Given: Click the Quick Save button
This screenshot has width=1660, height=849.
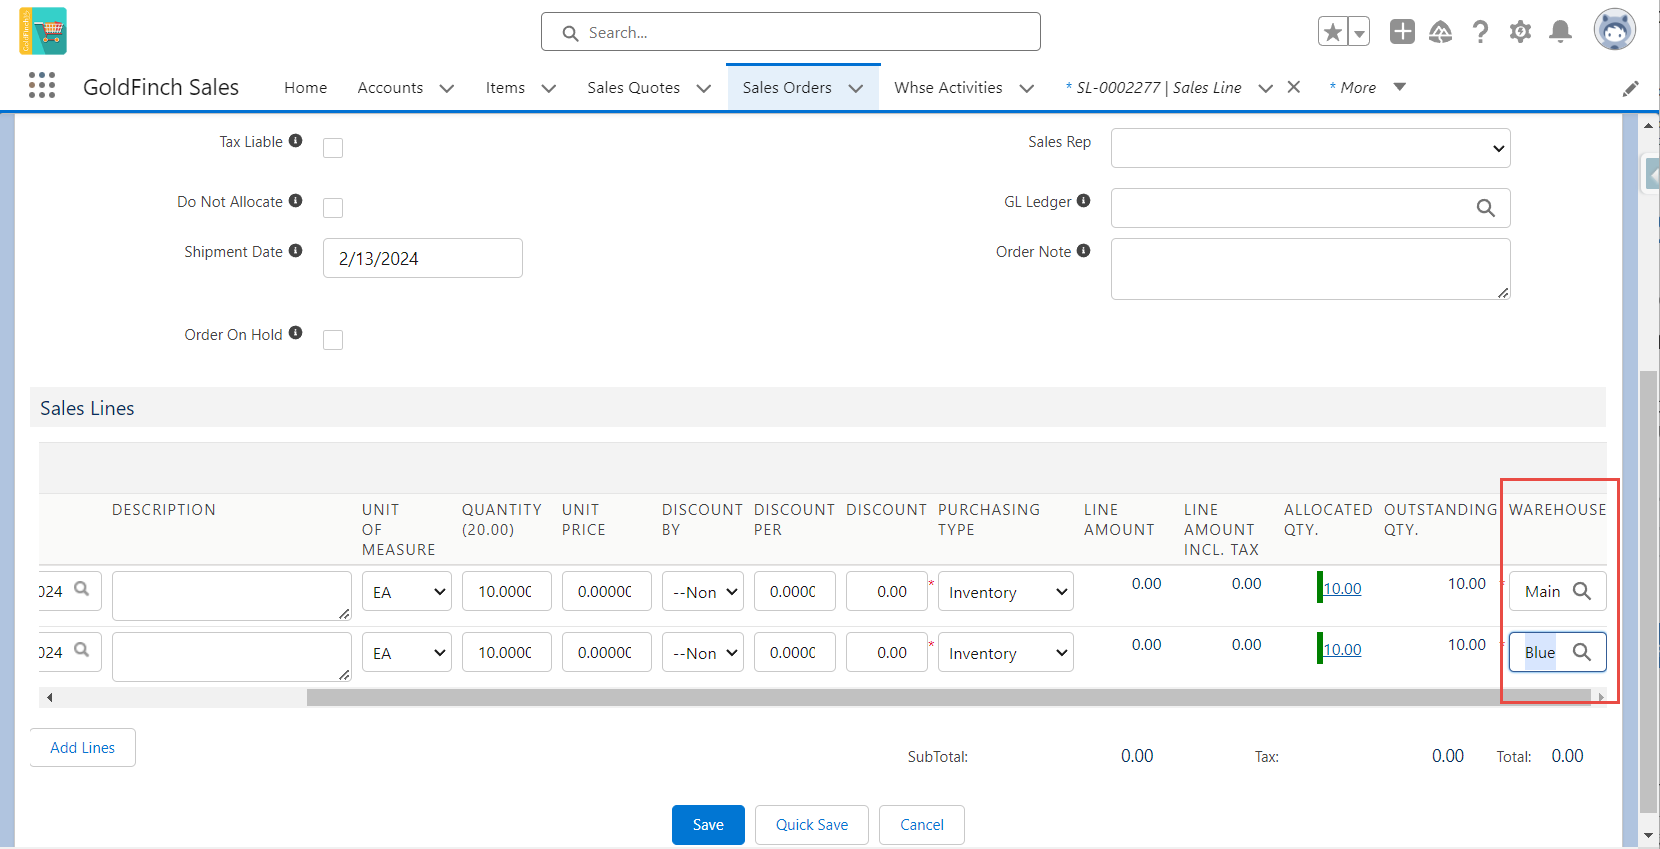Looking at the screenshot, I should [x=812, y=825].
